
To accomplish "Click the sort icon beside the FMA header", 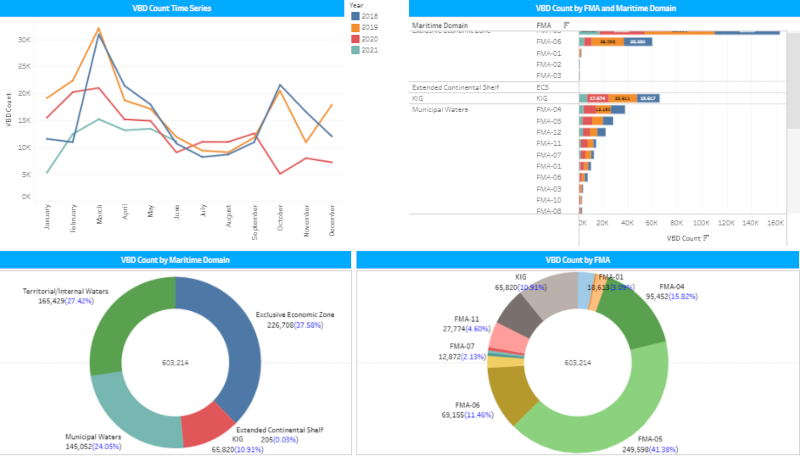I will click(567, 24).
